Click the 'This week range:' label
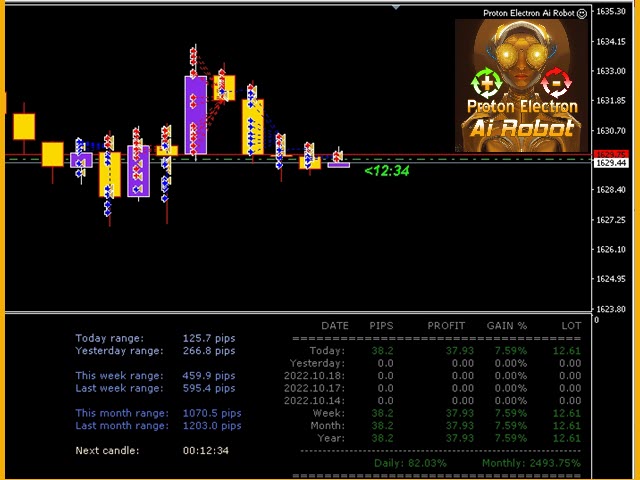The width and height of the screenshot is (640, 480). point(119,376)
